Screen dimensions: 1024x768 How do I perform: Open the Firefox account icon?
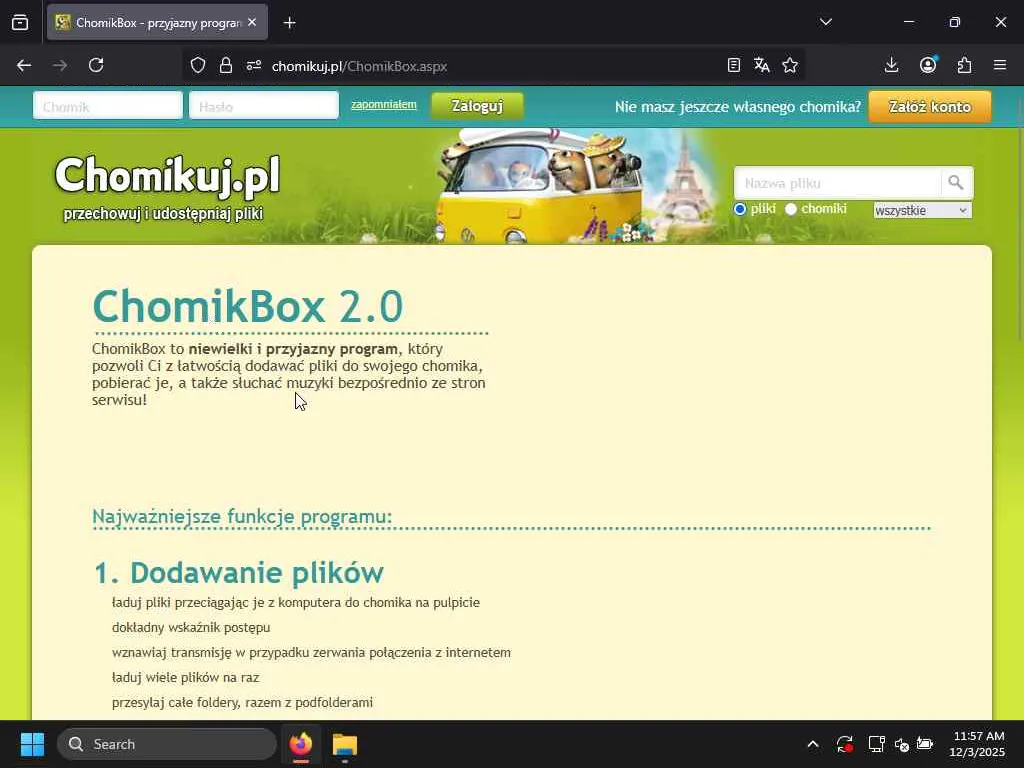tap(928, 65)
